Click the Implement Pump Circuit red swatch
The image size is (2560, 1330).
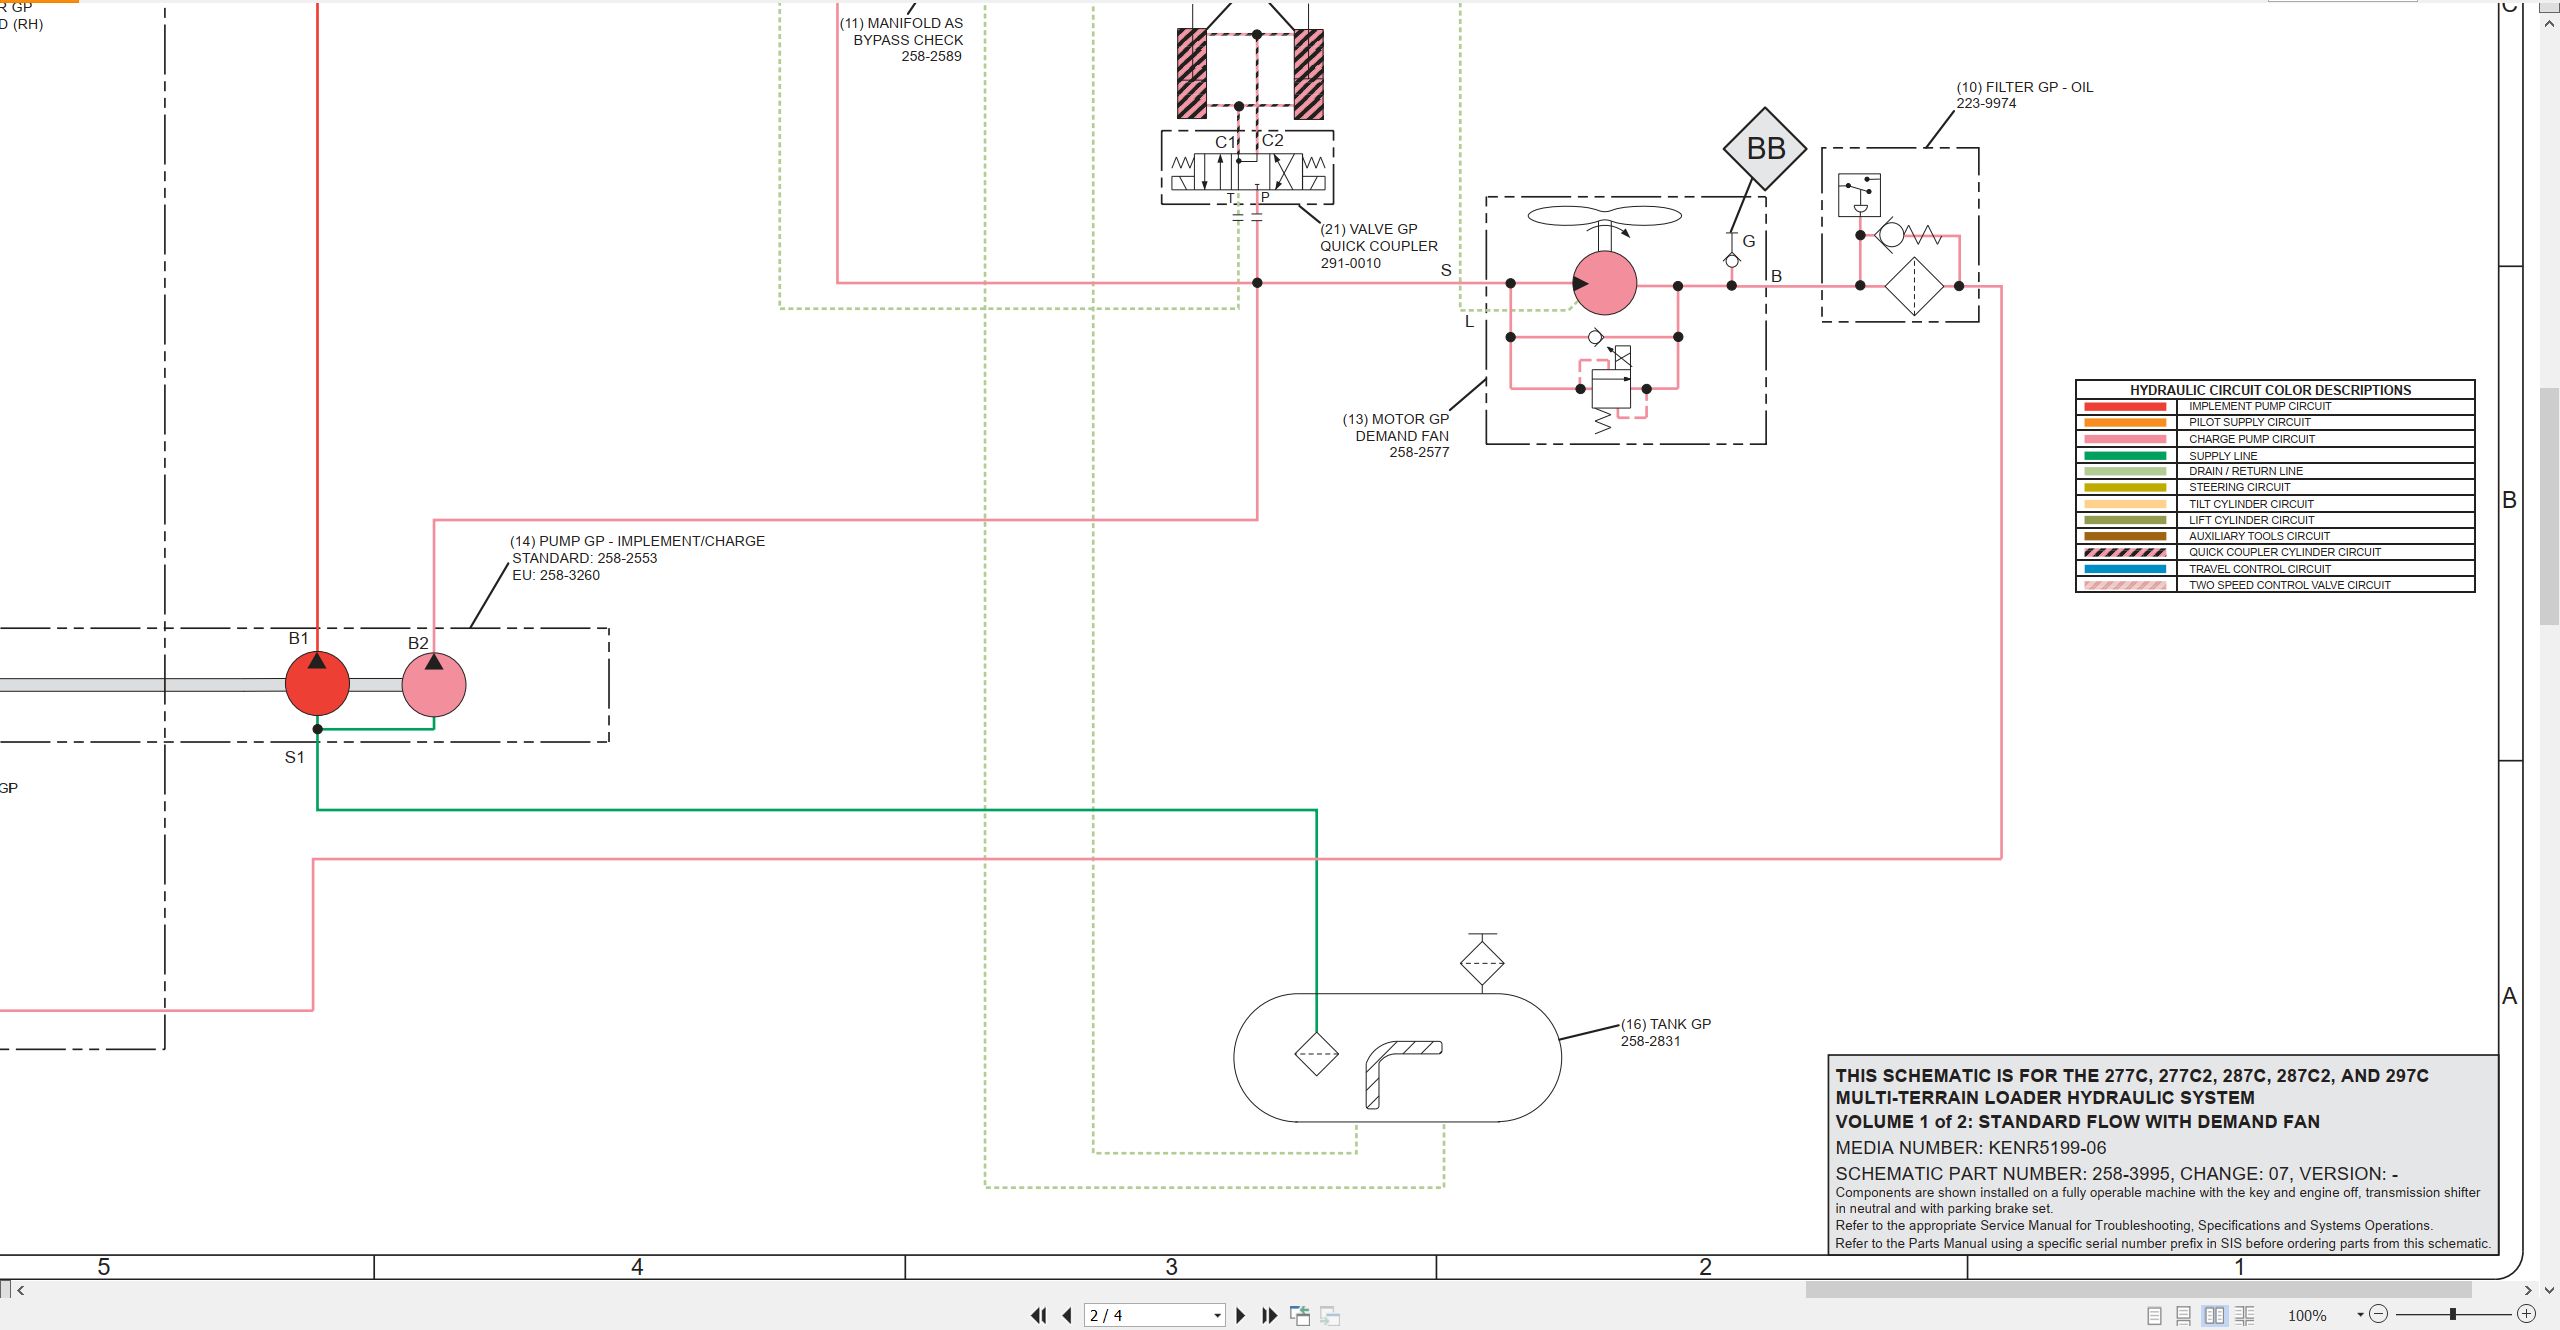pos(2125,407)
